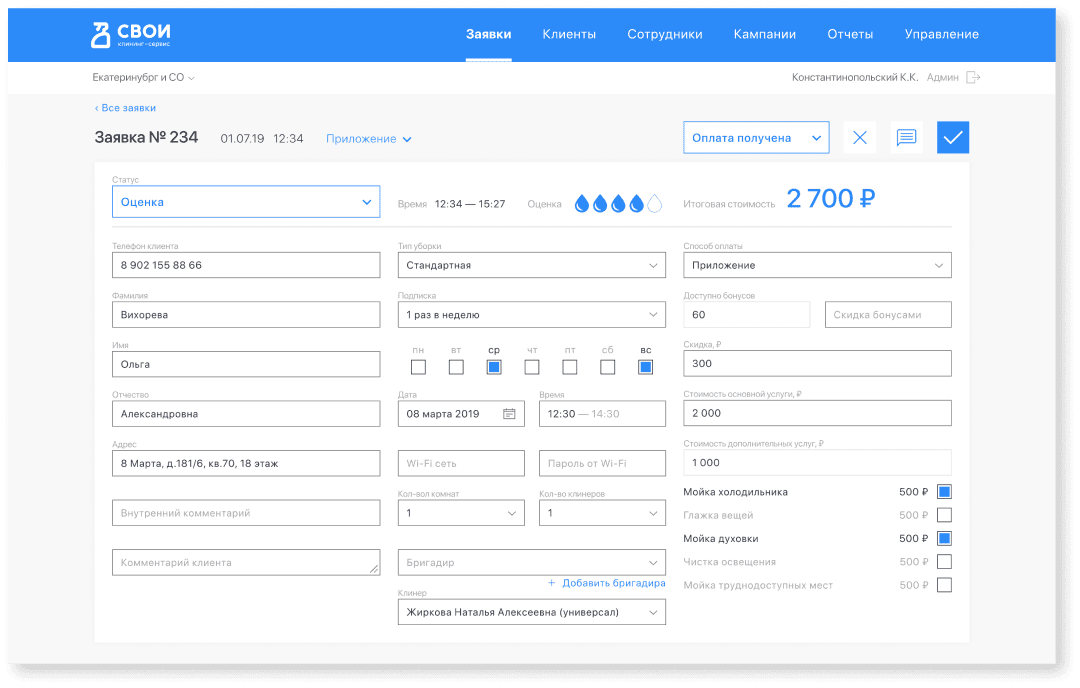Click the first rating droplet icon
Viewport: 1080px width, 688px height.
(582, 204)
